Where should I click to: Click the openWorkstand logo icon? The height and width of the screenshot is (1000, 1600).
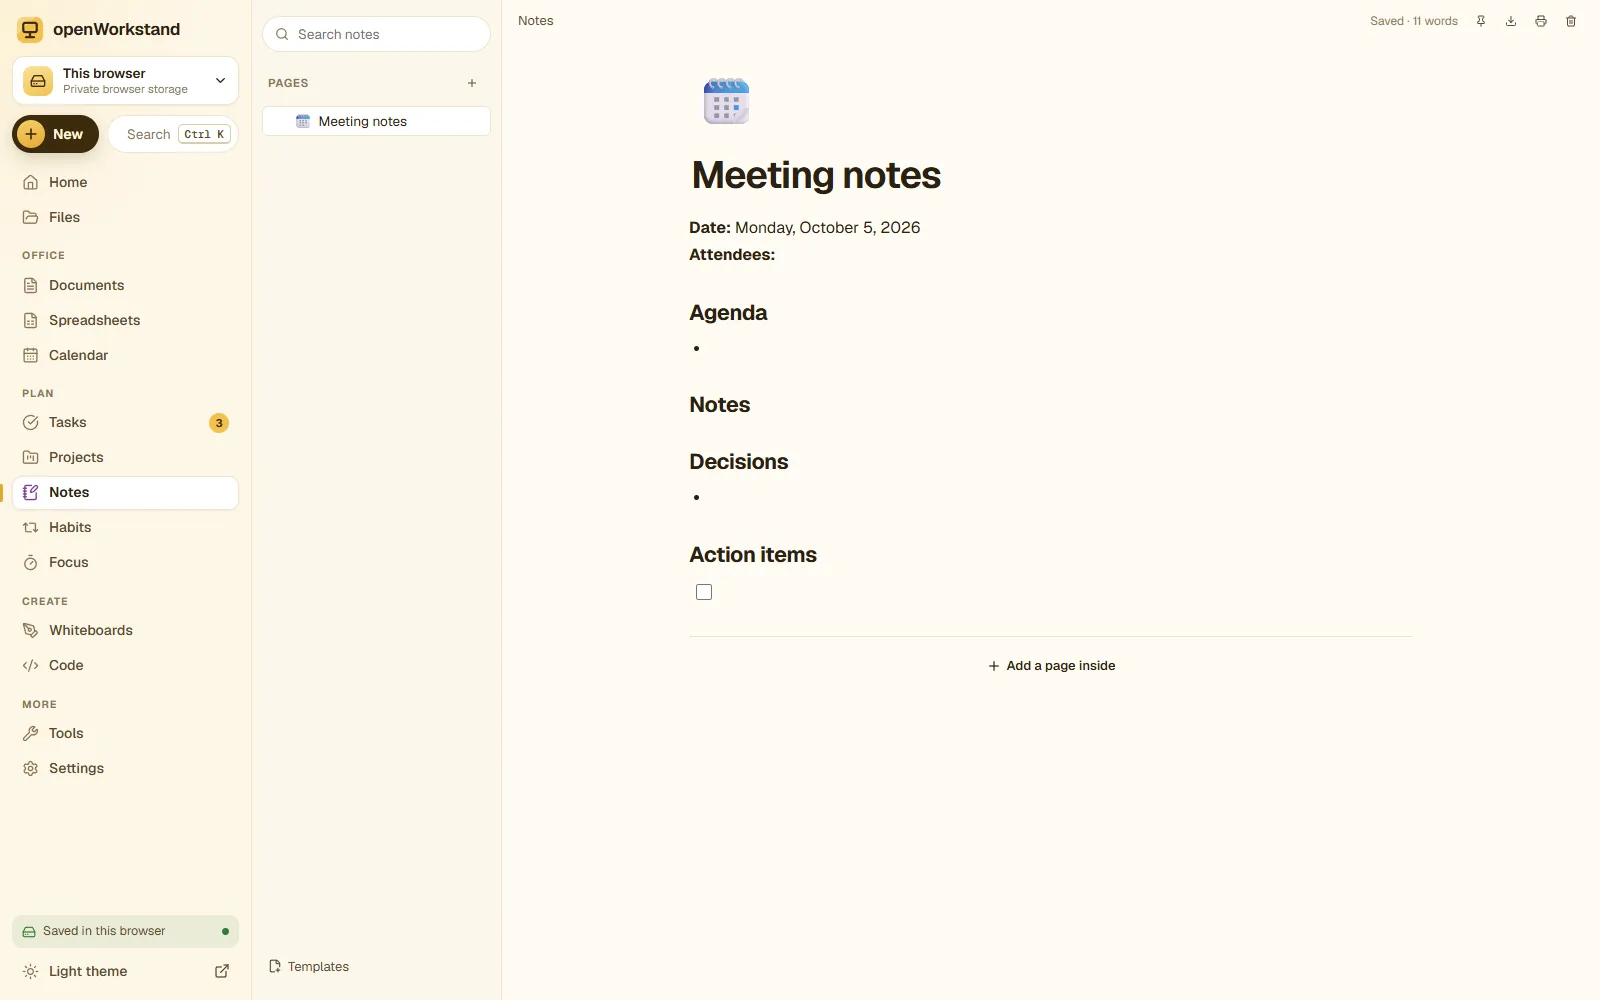coord(30,30)
